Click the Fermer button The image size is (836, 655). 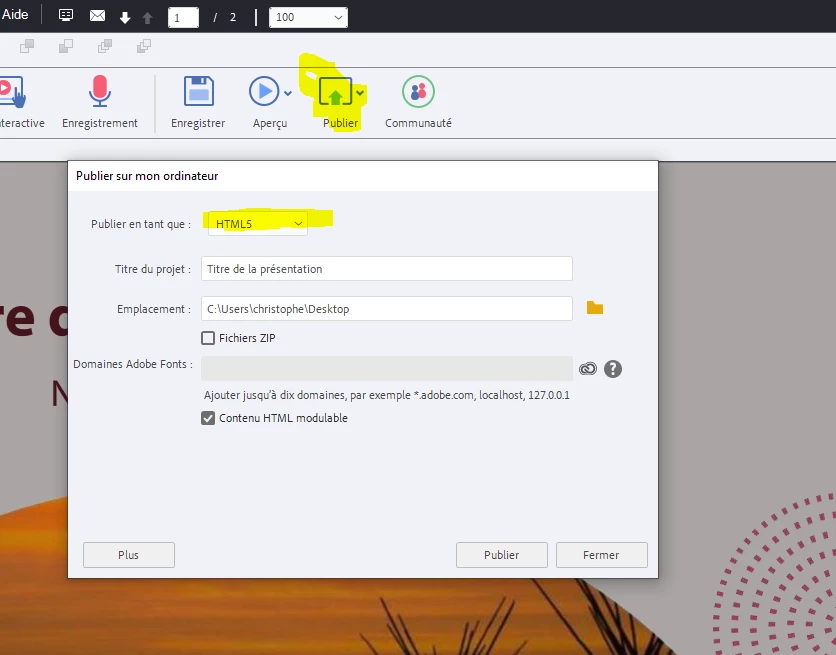[x=601, y=555]
